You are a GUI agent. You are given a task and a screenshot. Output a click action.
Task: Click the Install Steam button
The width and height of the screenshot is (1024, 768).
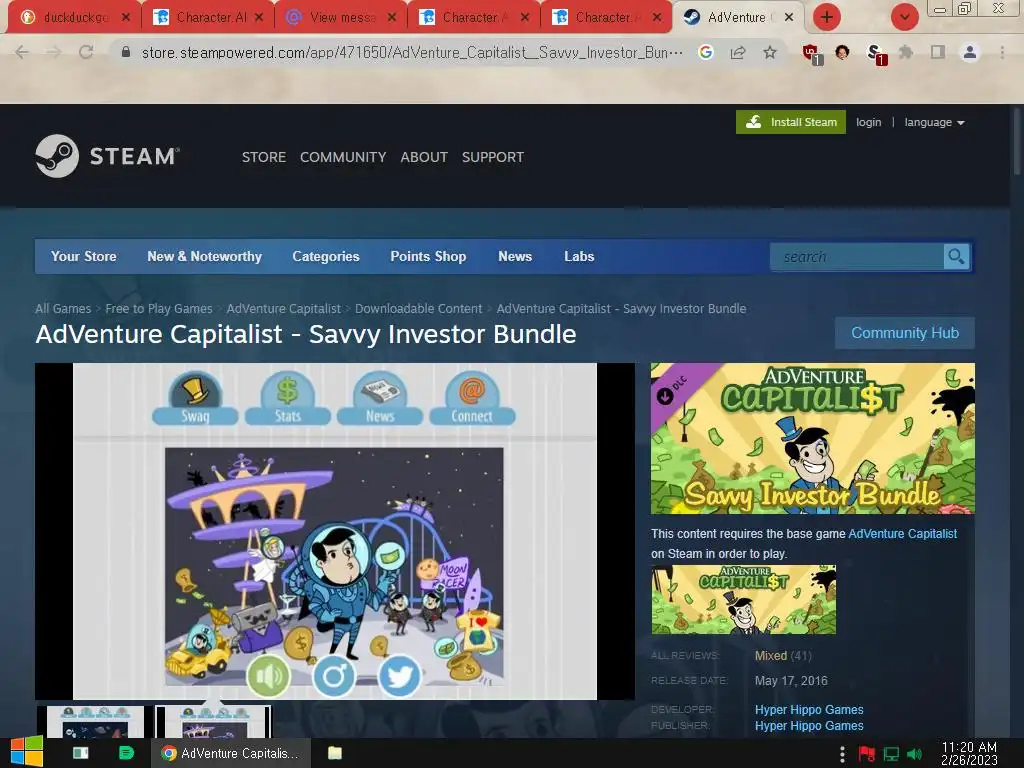(791, 122)
